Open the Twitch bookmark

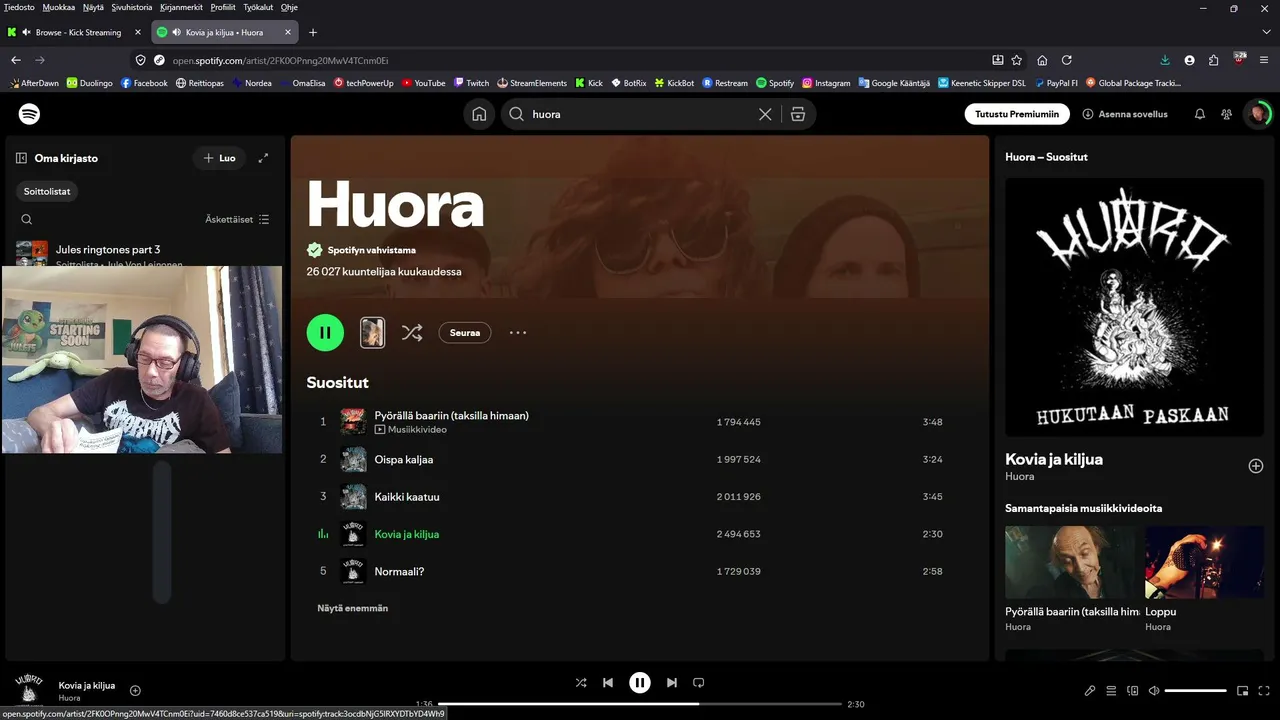click(471, 83)
